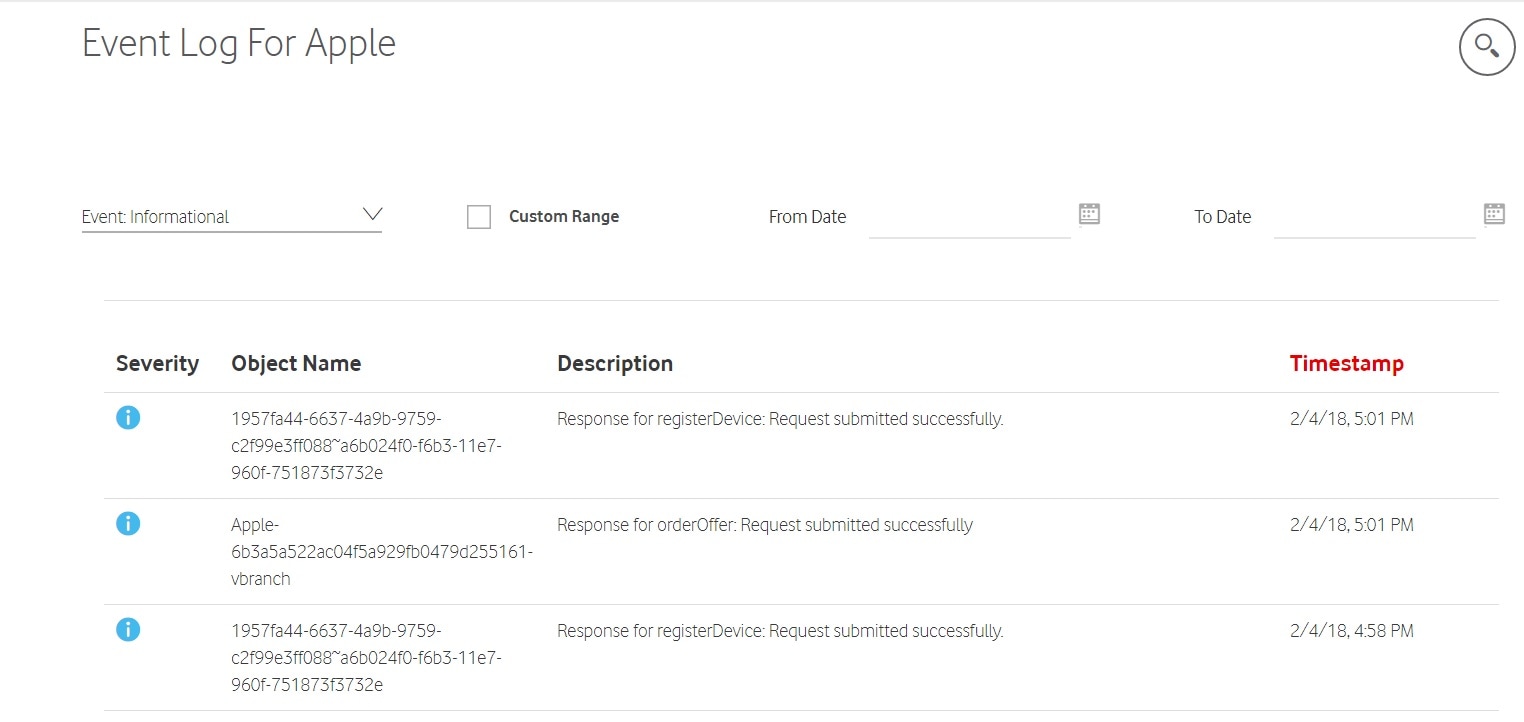1524x722 pixels.
Task: Sort by the Description column header
Action: (x=615, y=364)
